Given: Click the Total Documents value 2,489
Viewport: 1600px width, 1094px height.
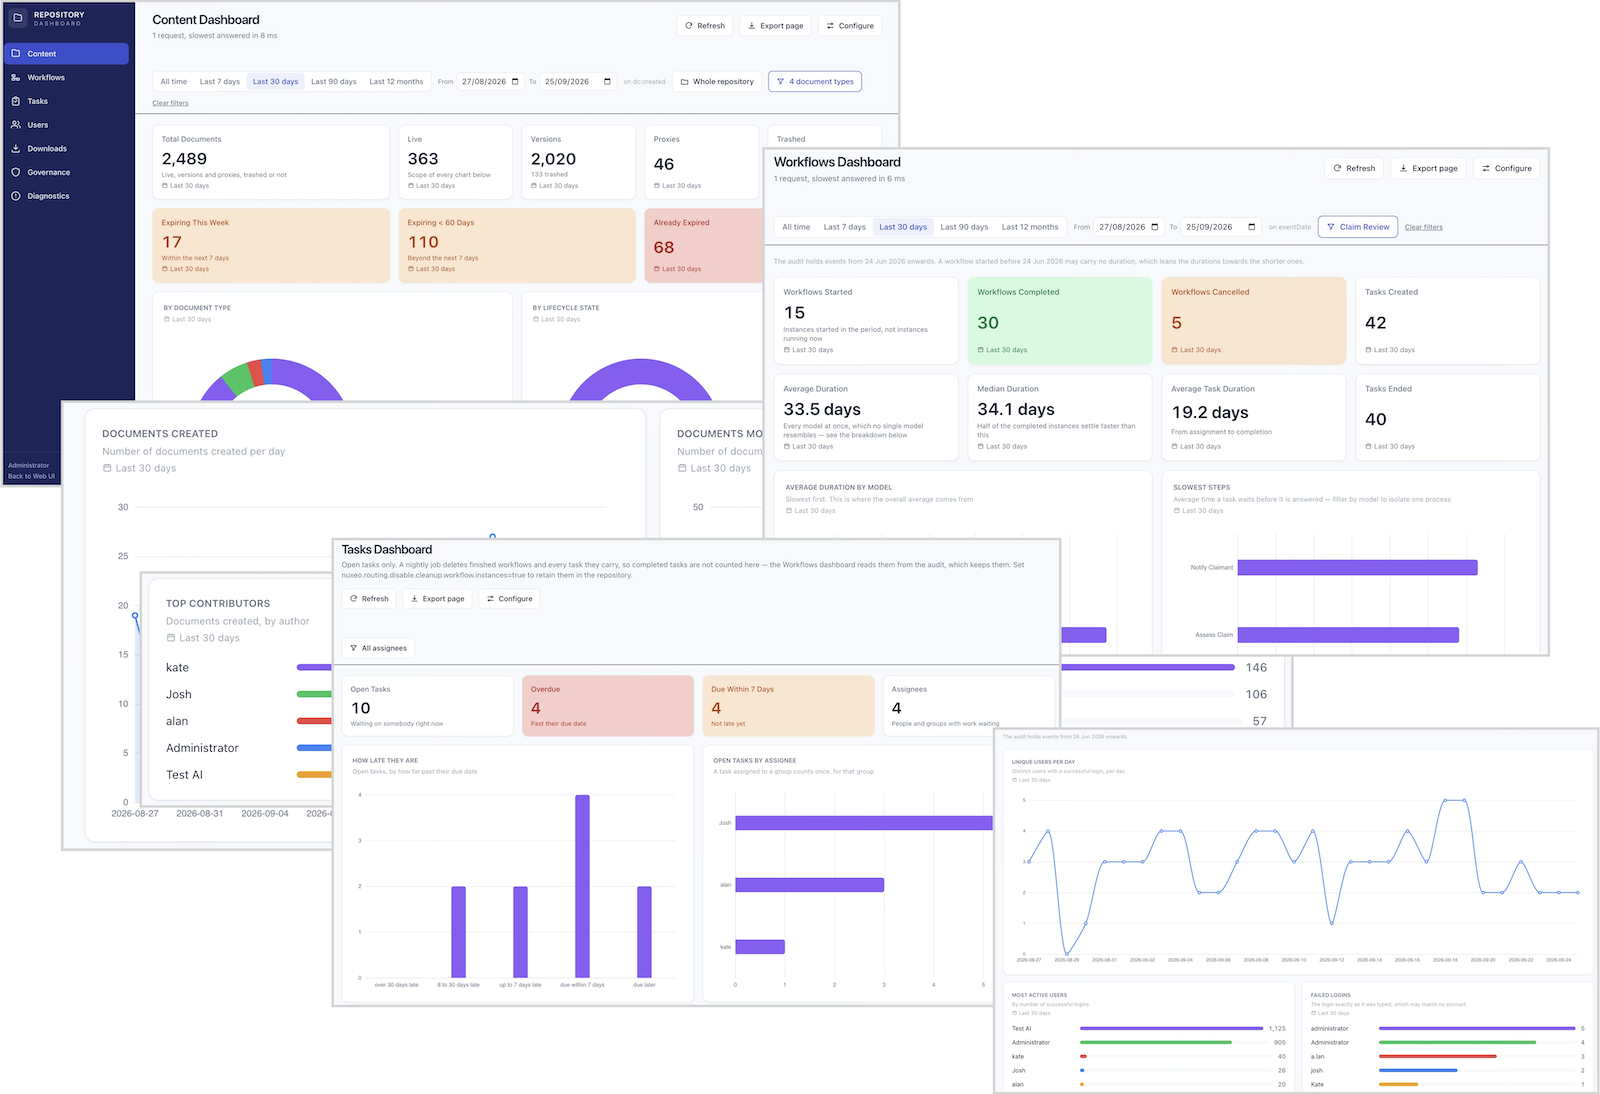Looking at the screenshot, I should 185,159.
